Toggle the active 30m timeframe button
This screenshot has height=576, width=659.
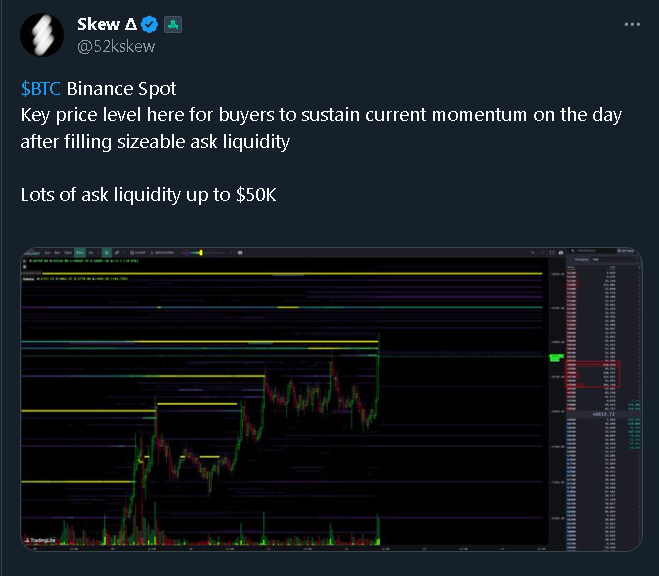80,252
